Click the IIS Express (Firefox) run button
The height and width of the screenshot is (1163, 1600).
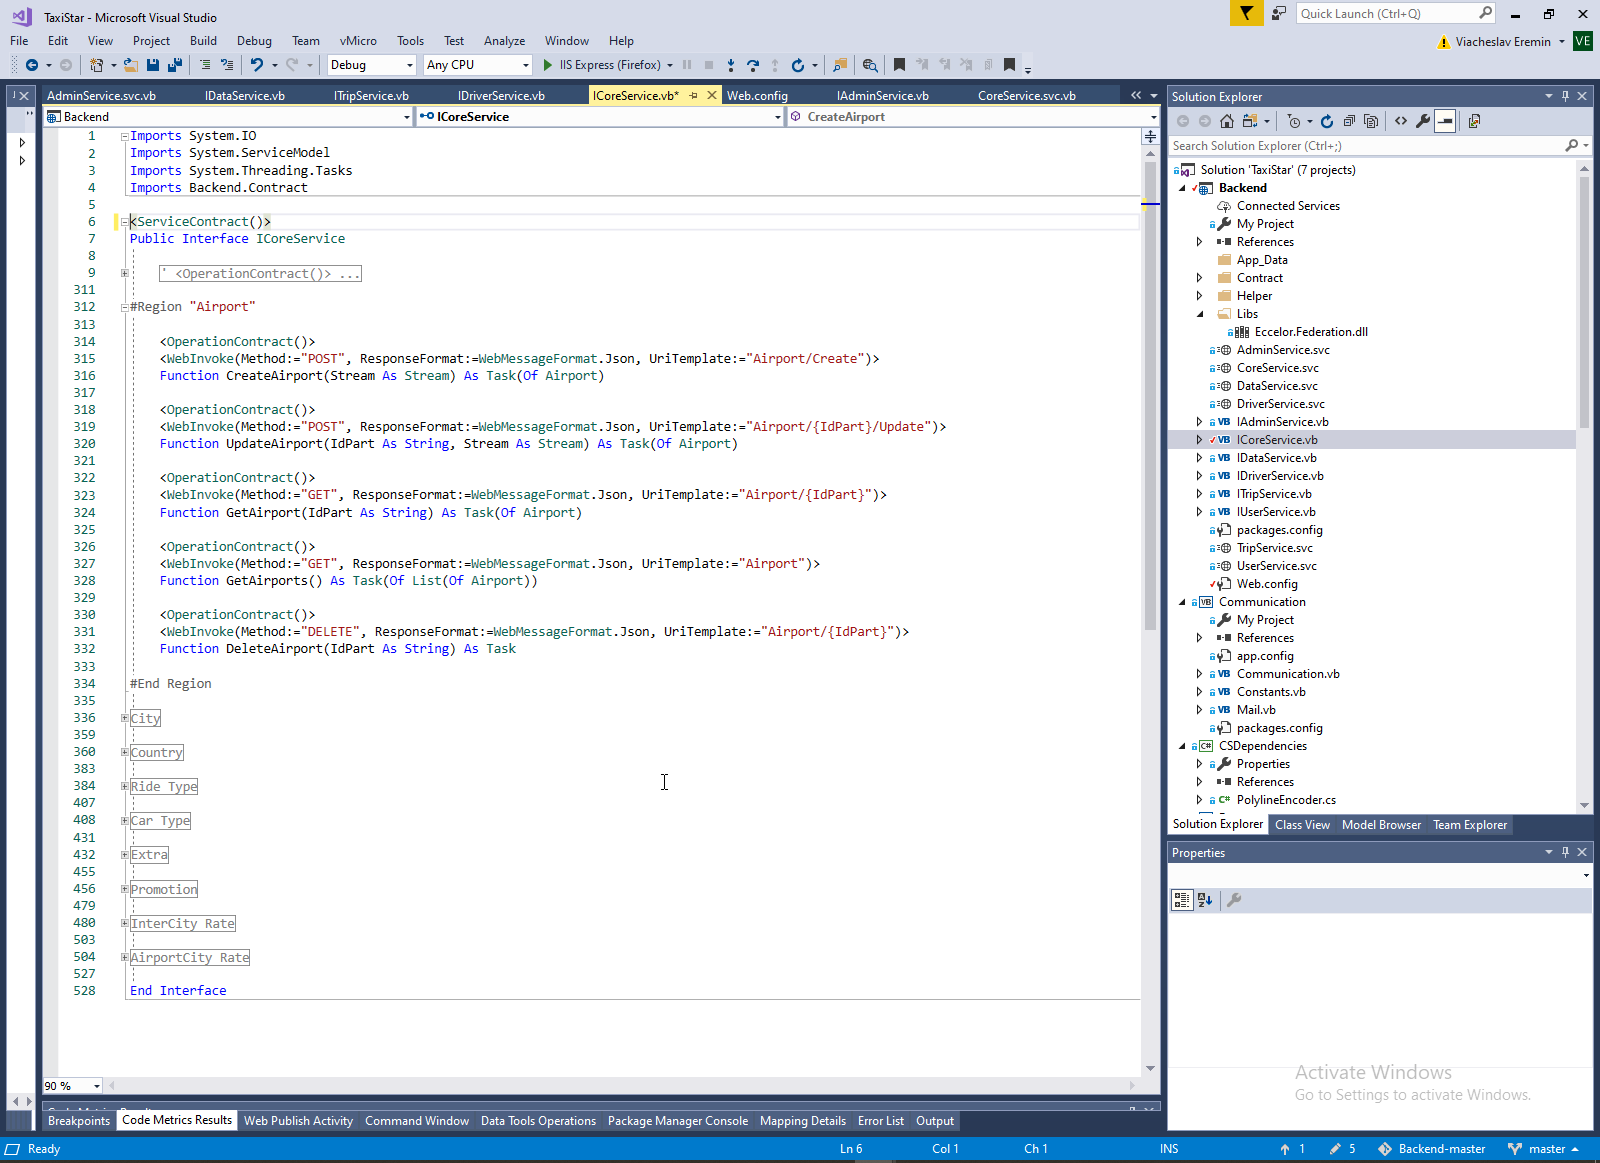point(607,65)
